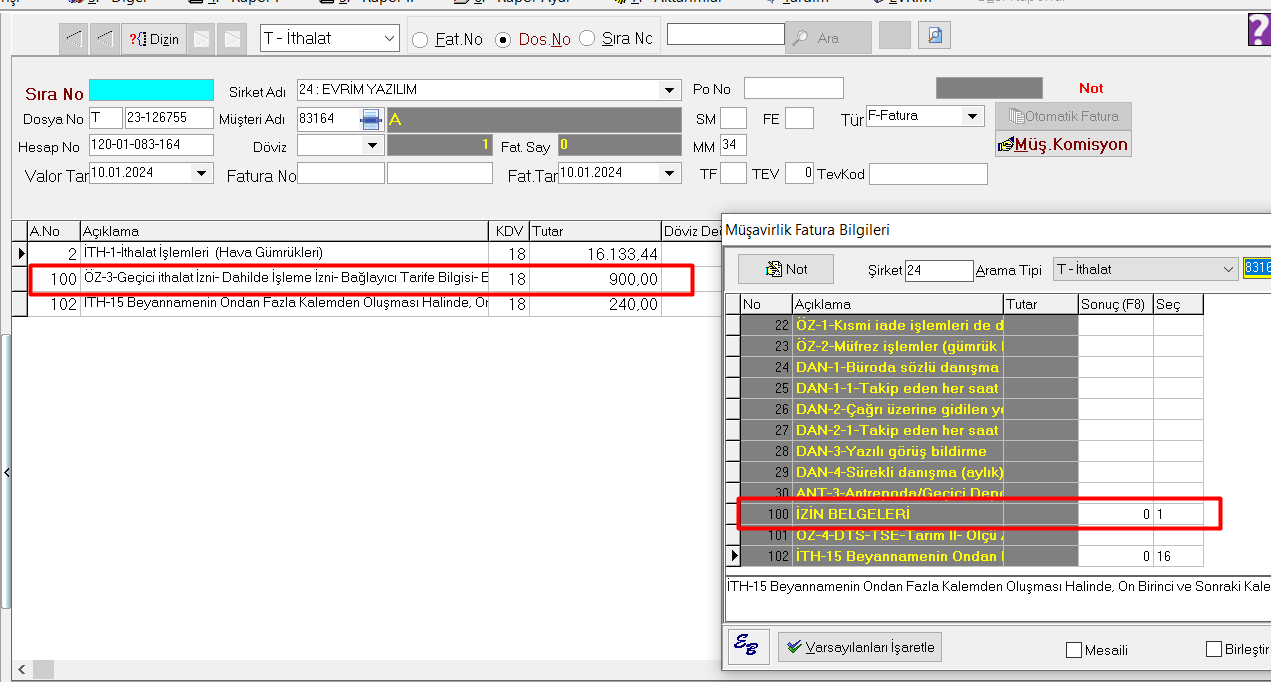Tick the Birleştir checkbox
Viewport: 1271px width, 682px height.
tap(1215, 649)
